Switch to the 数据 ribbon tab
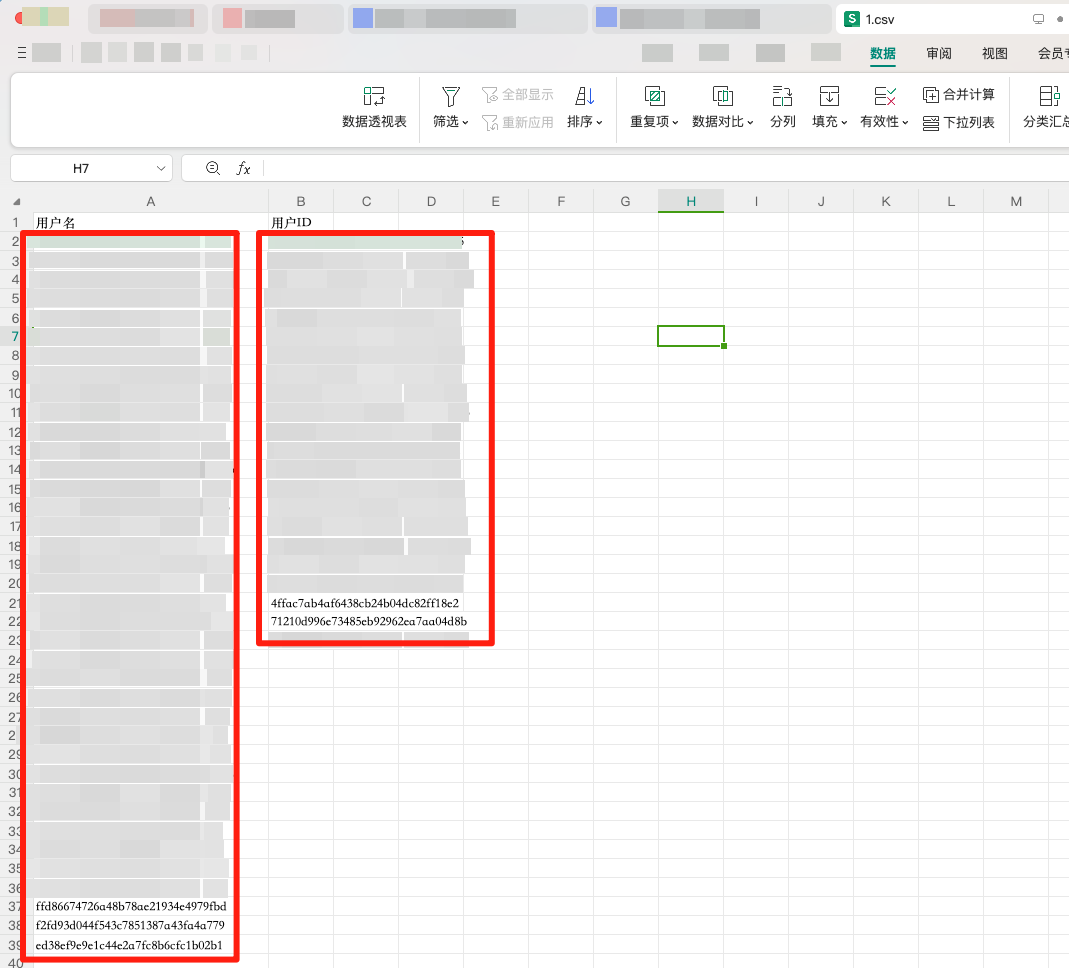 tap(883, 53)
